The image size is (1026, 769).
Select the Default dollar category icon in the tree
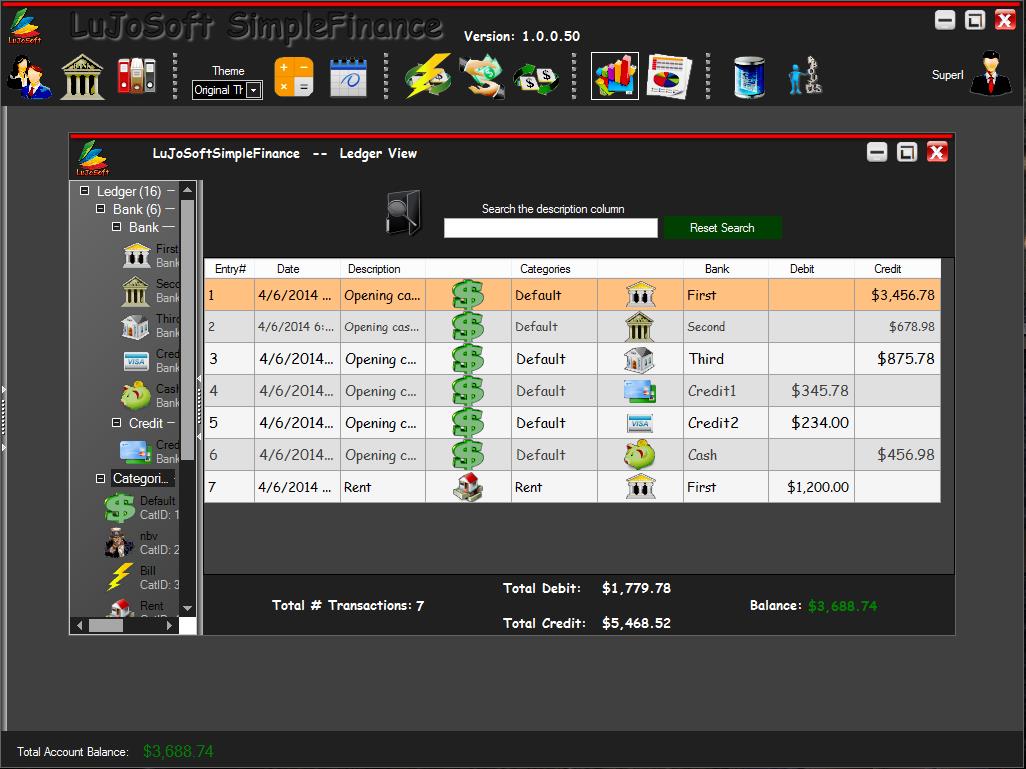tap(120, 508)
